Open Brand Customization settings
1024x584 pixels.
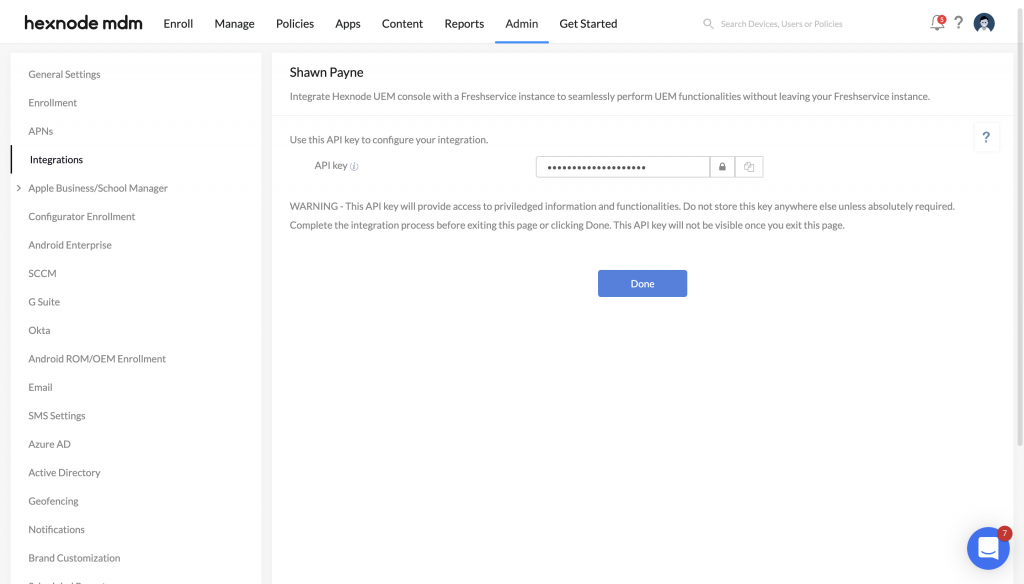(x=73, y=557)
